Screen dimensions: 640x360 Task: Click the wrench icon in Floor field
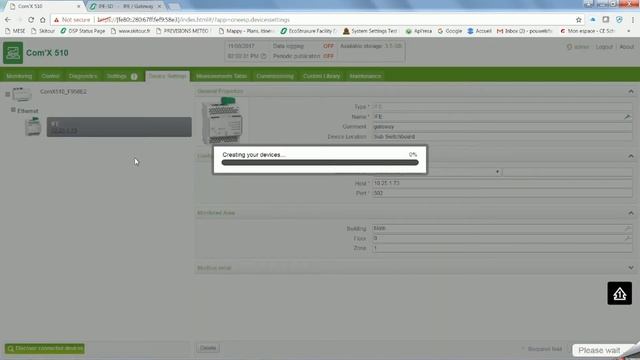tap(627, 238)
